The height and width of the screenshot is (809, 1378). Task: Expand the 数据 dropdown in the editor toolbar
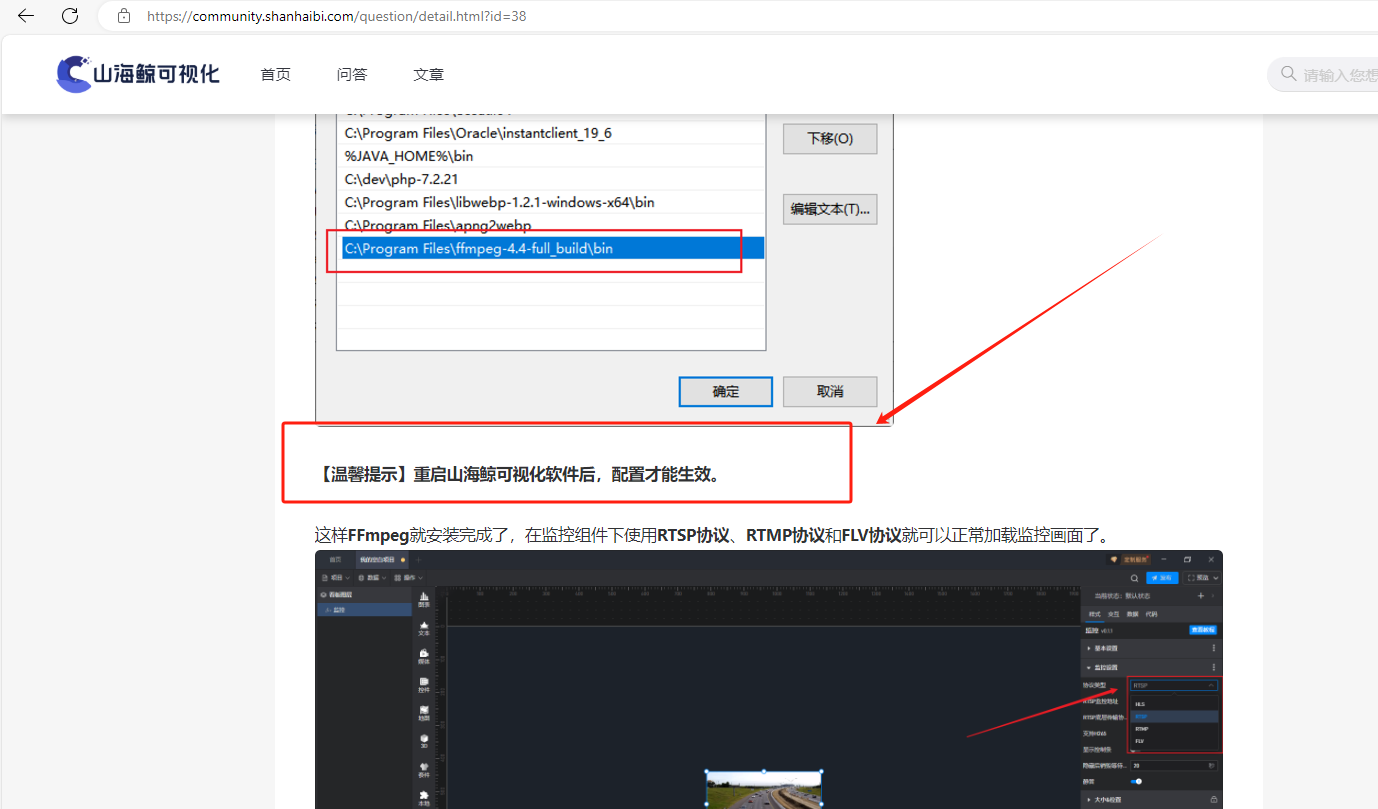(372, 578)
